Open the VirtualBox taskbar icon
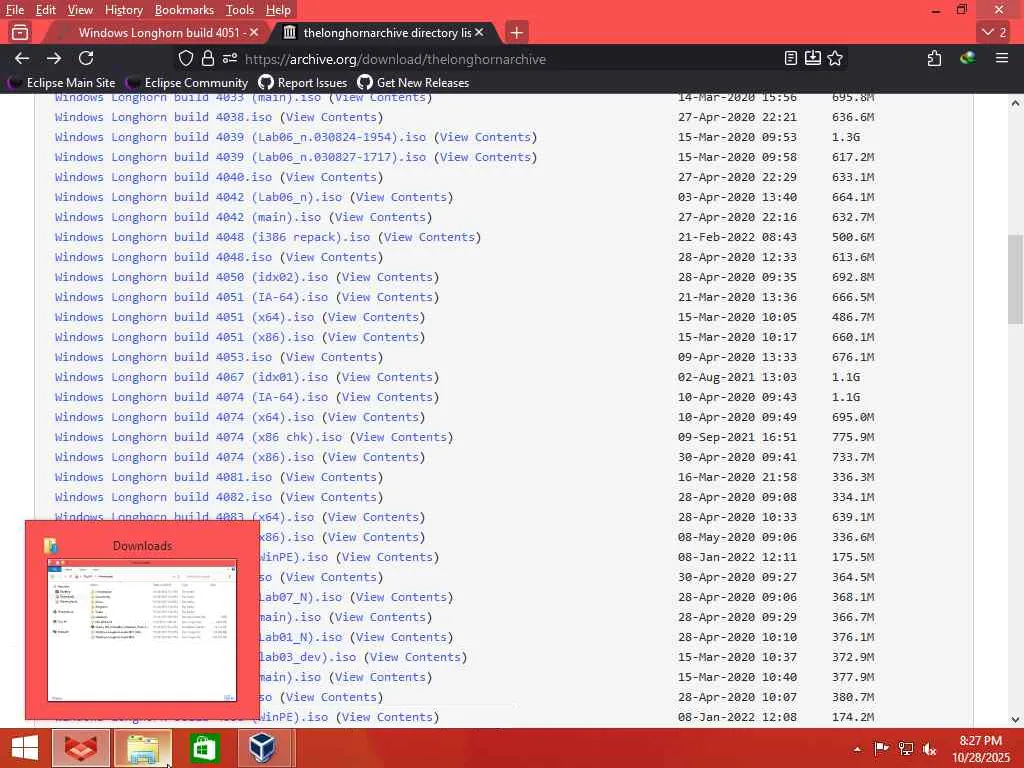 click(263, 748)
